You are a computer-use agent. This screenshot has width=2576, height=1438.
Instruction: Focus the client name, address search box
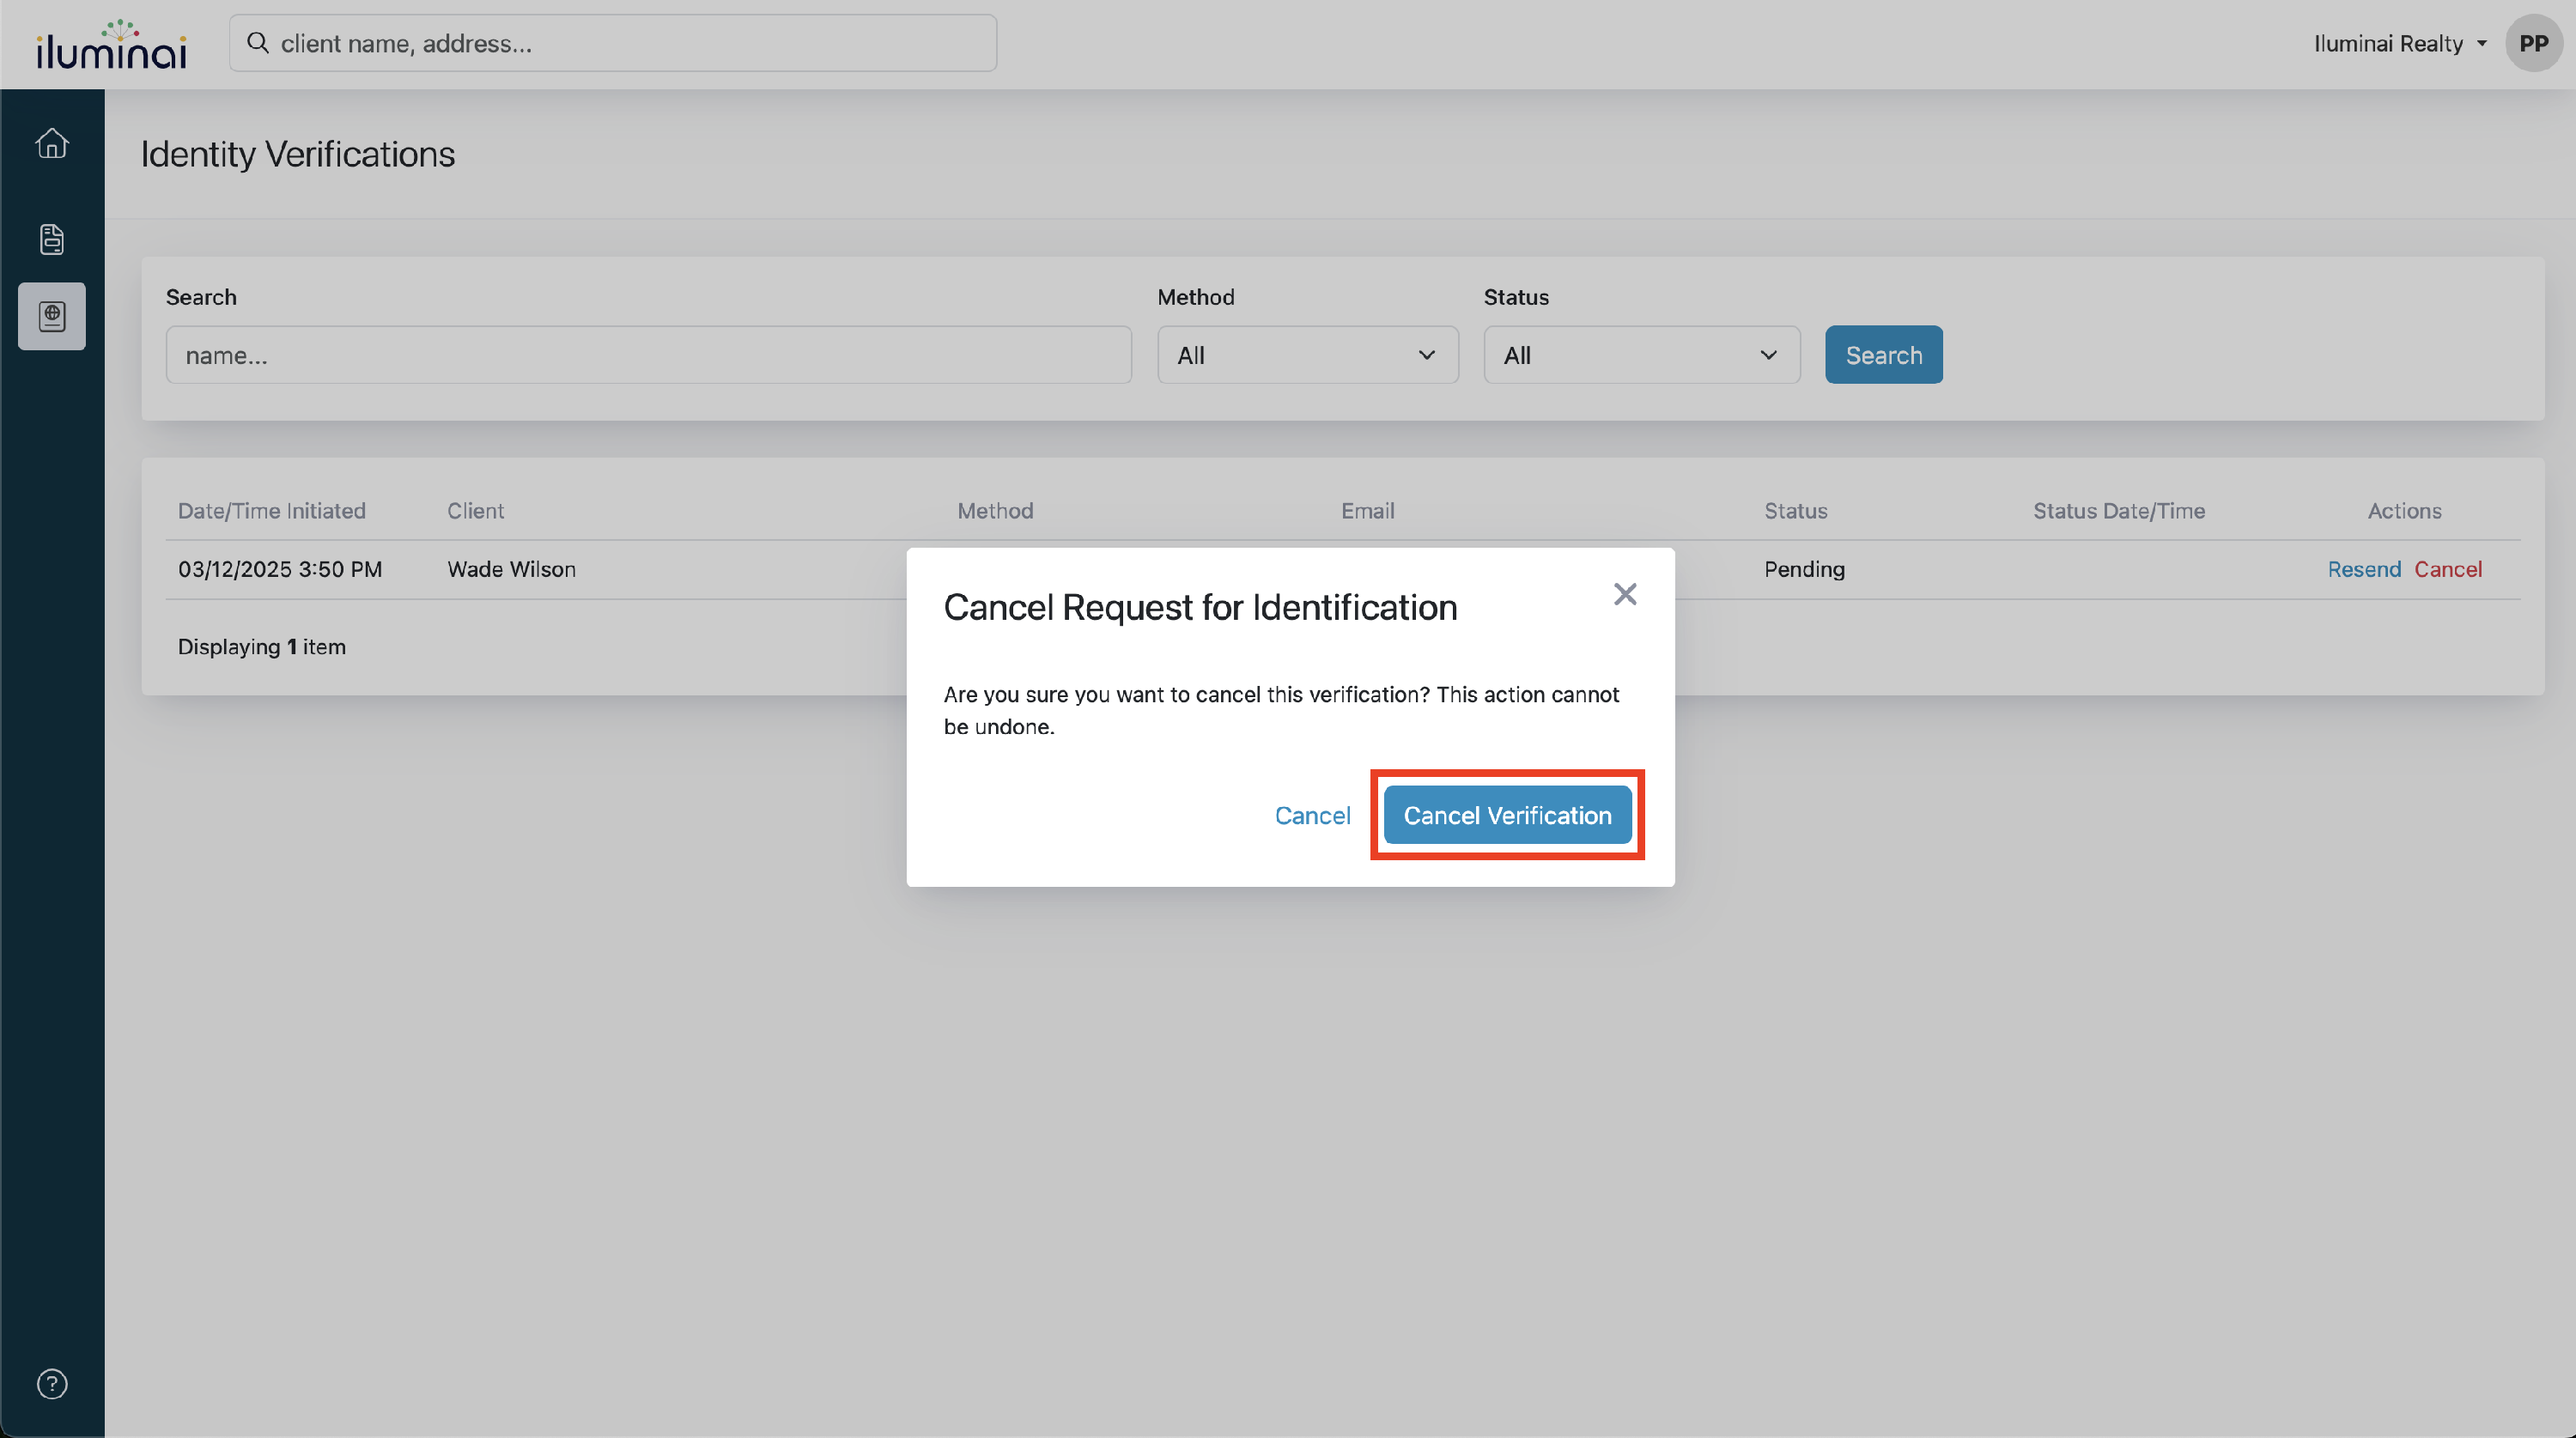pyautogui.click(x=613, y=43)
